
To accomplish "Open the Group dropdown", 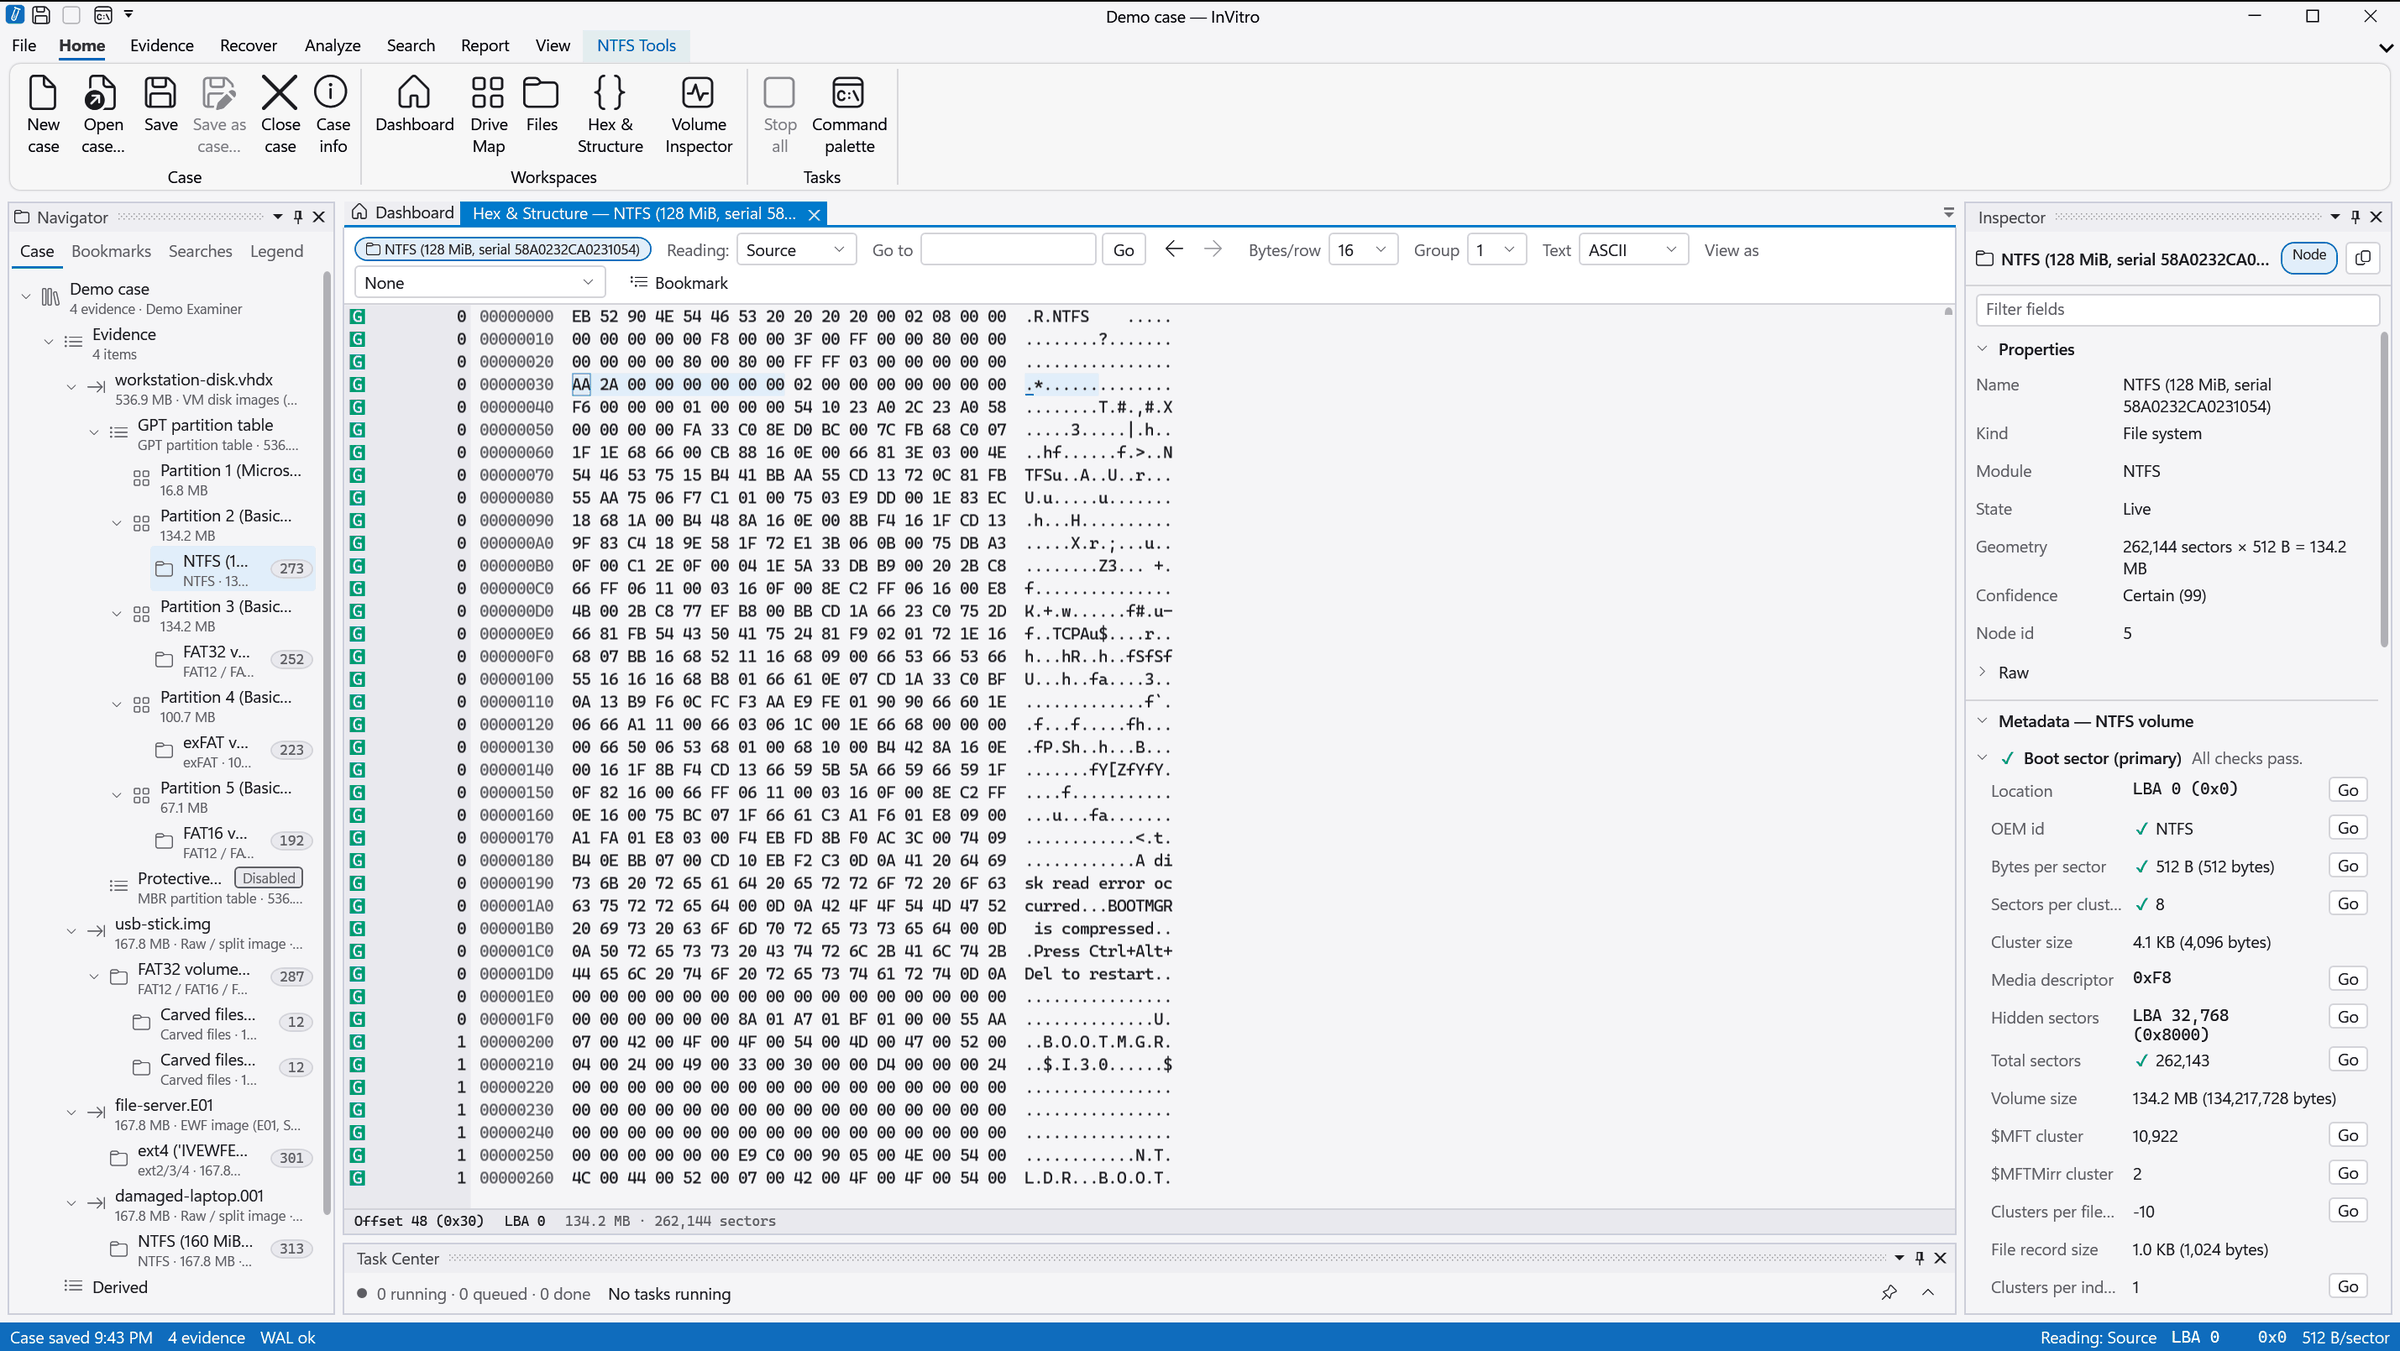I will (1496, 250).
